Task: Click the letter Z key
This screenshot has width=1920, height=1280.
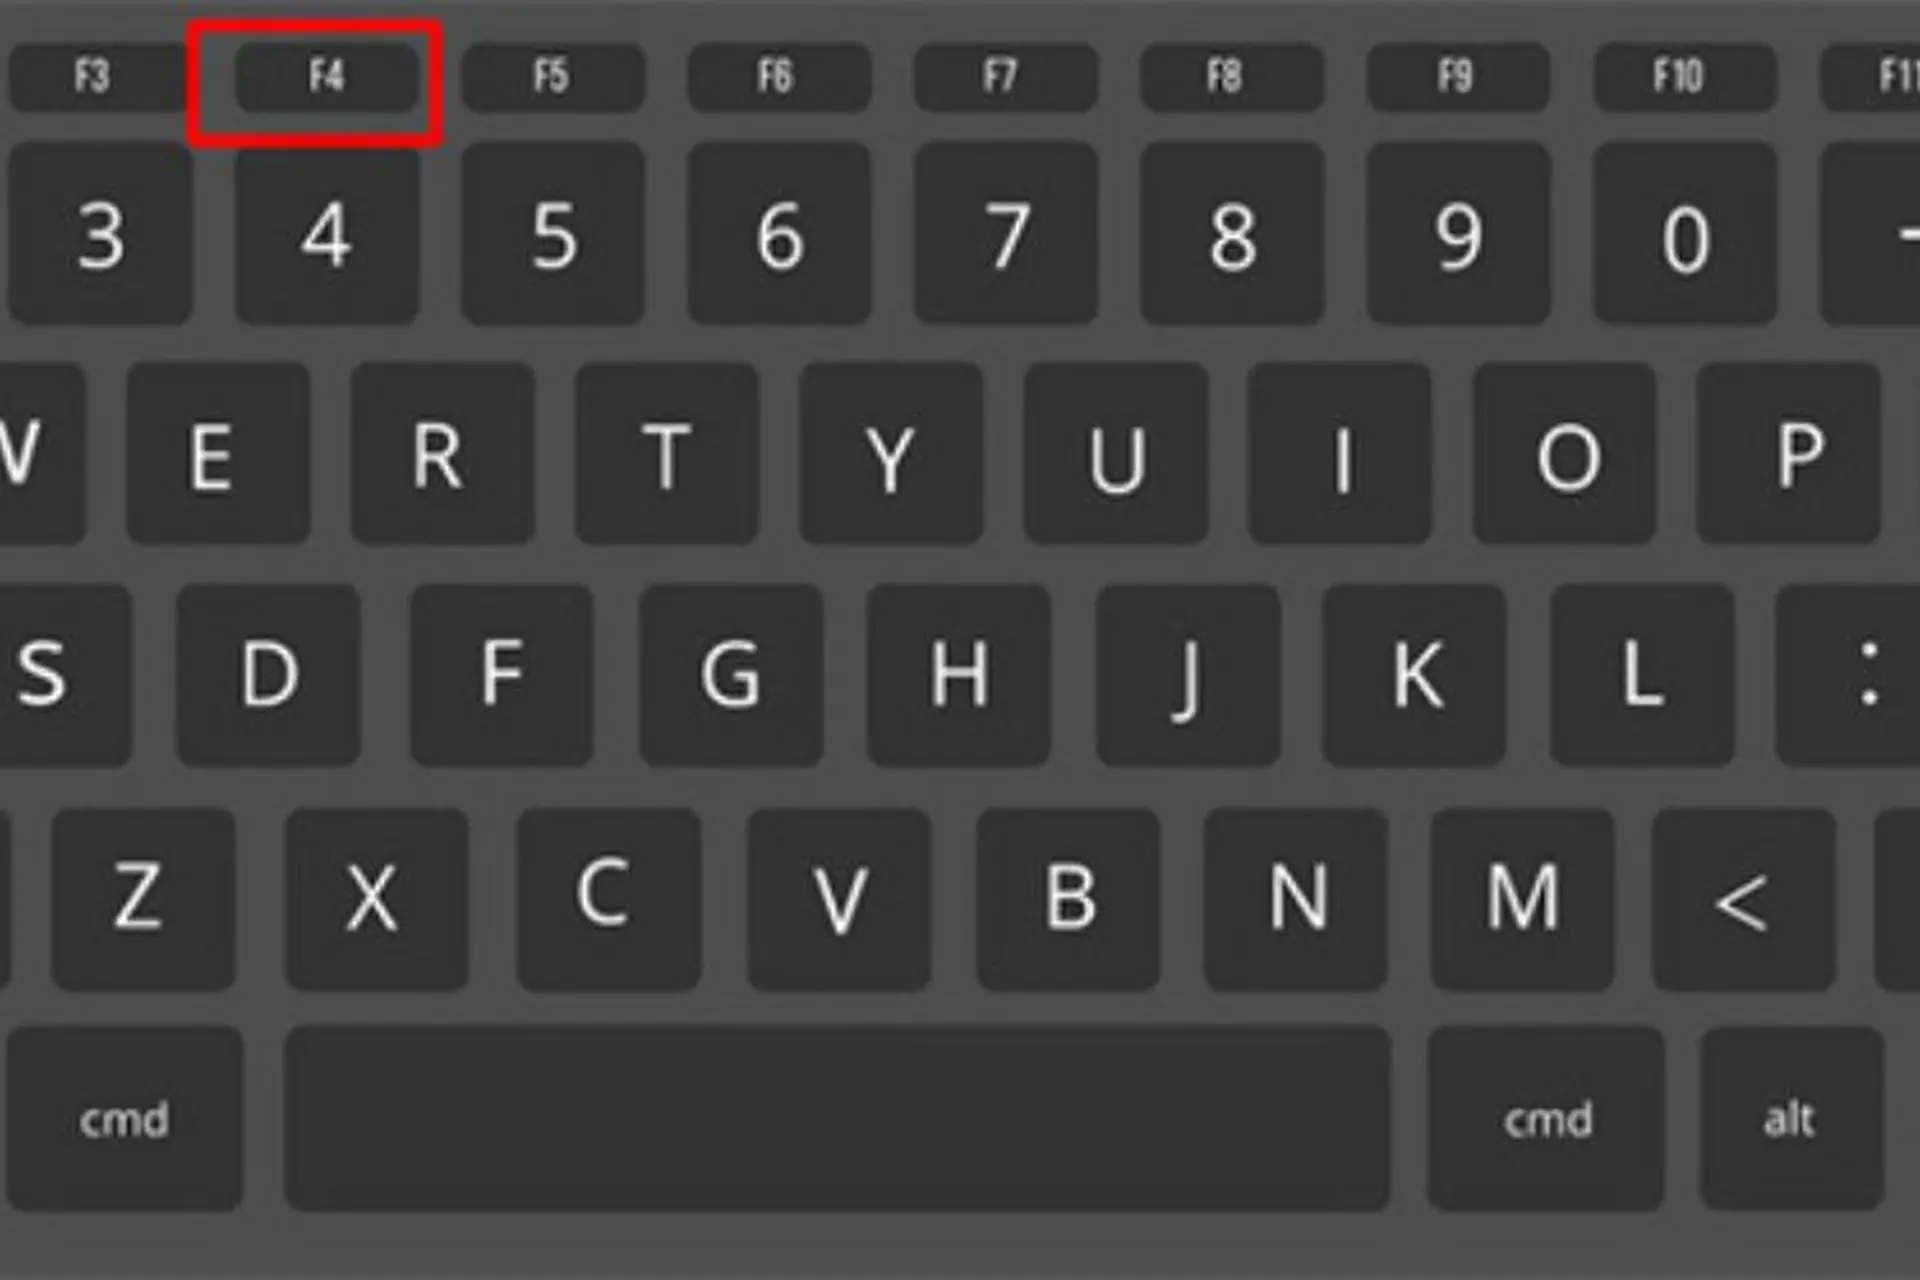Action: pyautogui.click(x=143, y=900)
